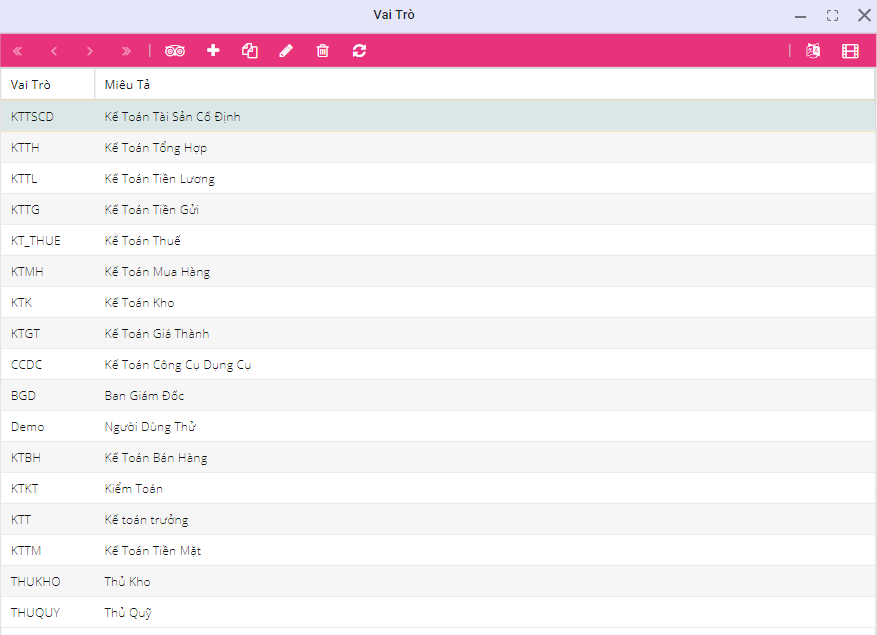Jump to the last record
This screenshot has width=877, height=635.
(126, 51)
